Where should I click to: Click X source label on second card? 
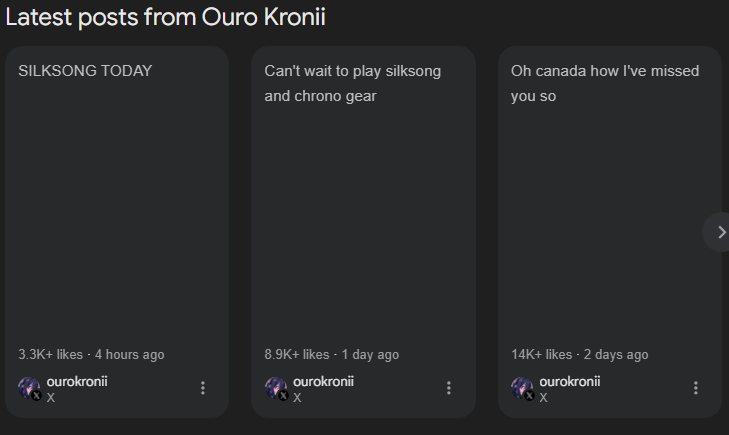[x=297, y=398]
